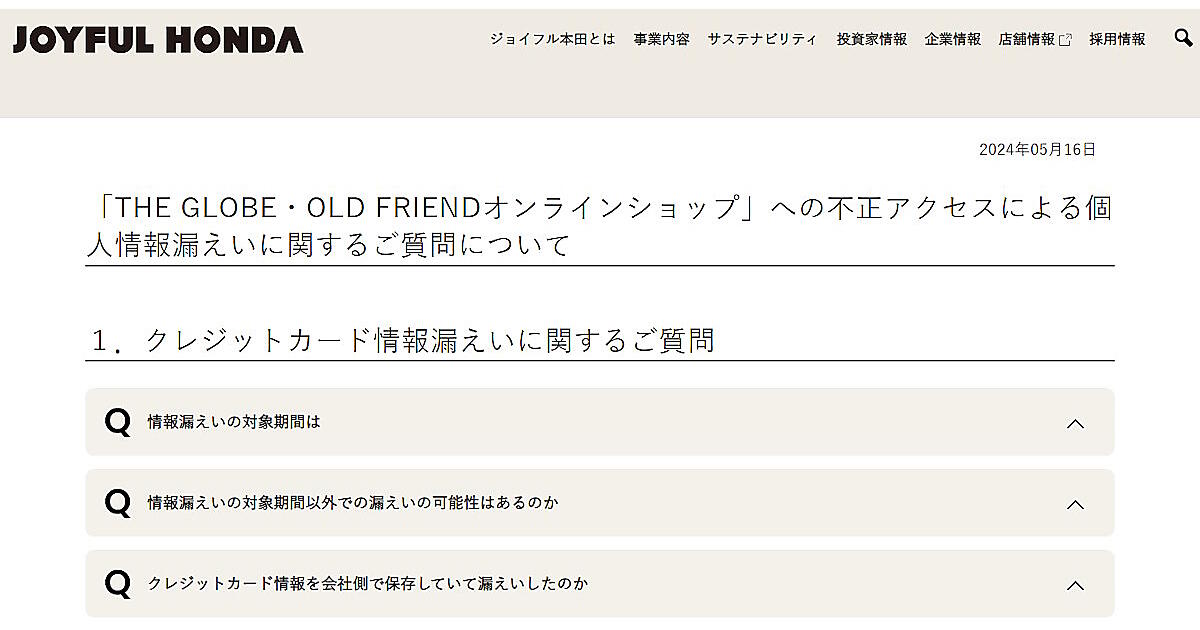Click the JOYFUL HONDA logo
The width and height of the screenshot is (1200, 630).
(158, 40)
